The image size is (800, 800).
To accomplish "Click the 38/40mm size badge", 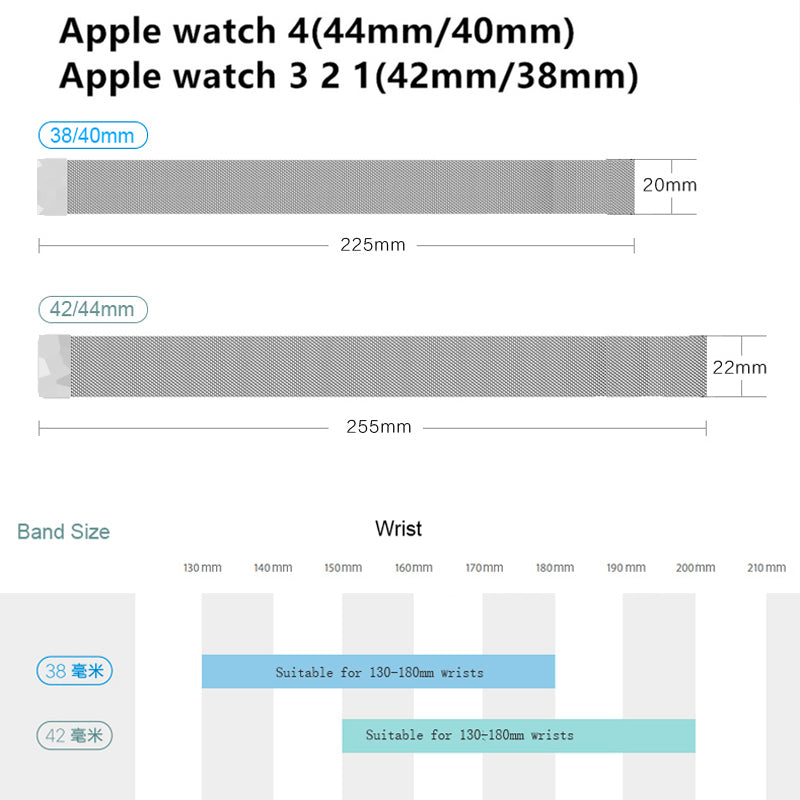I will click(x=92, y=135).
